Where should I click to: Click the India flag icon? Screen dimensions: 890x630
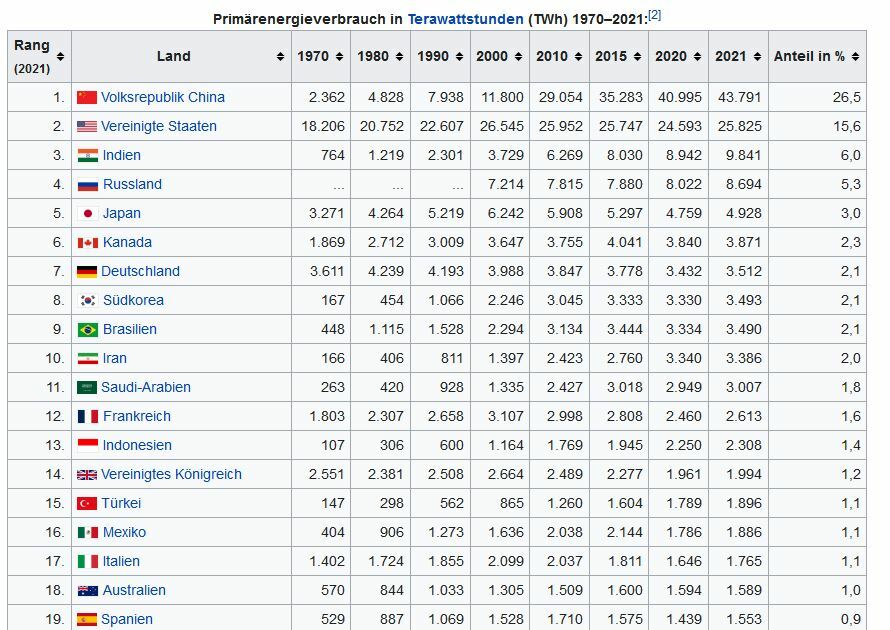point(88,155)
